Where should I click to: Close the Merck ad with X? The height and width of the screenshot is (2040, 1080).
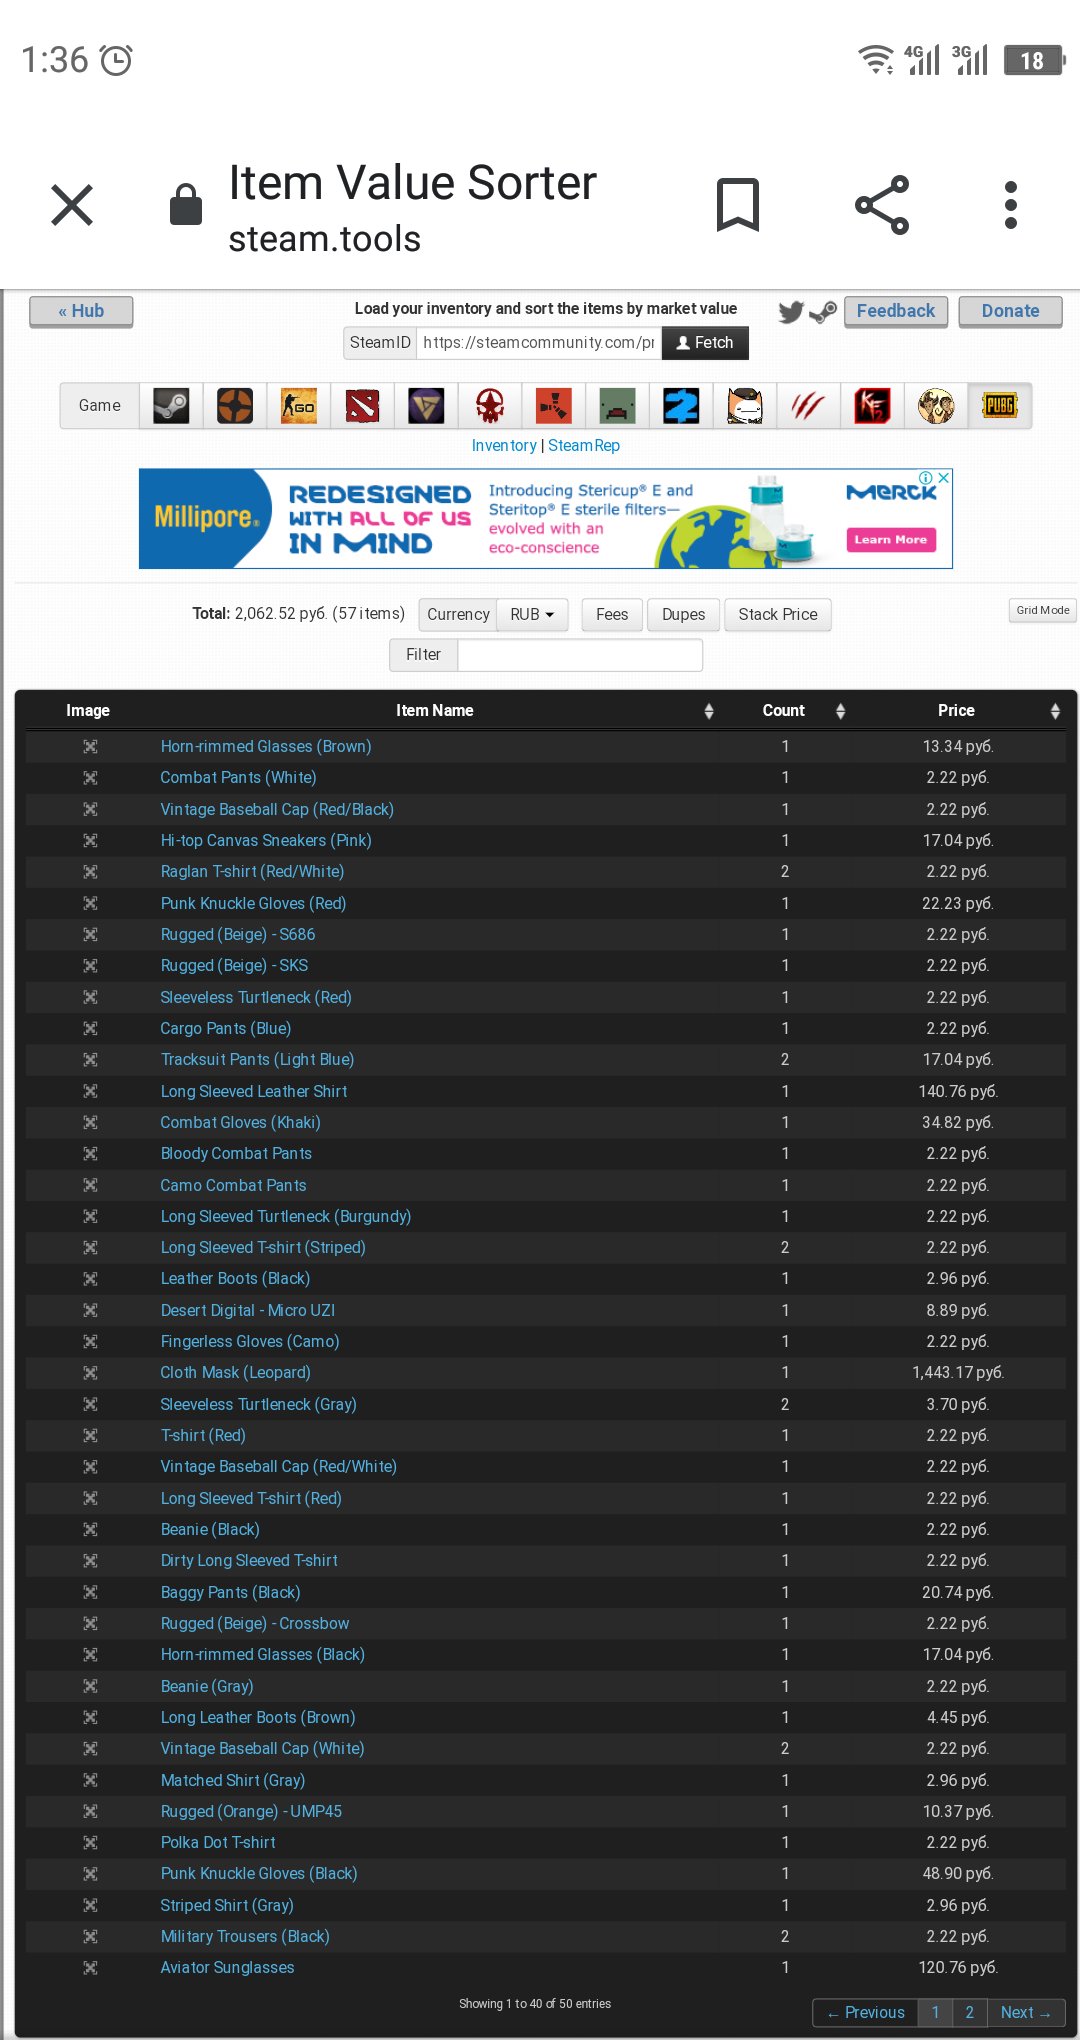[943, 478]
